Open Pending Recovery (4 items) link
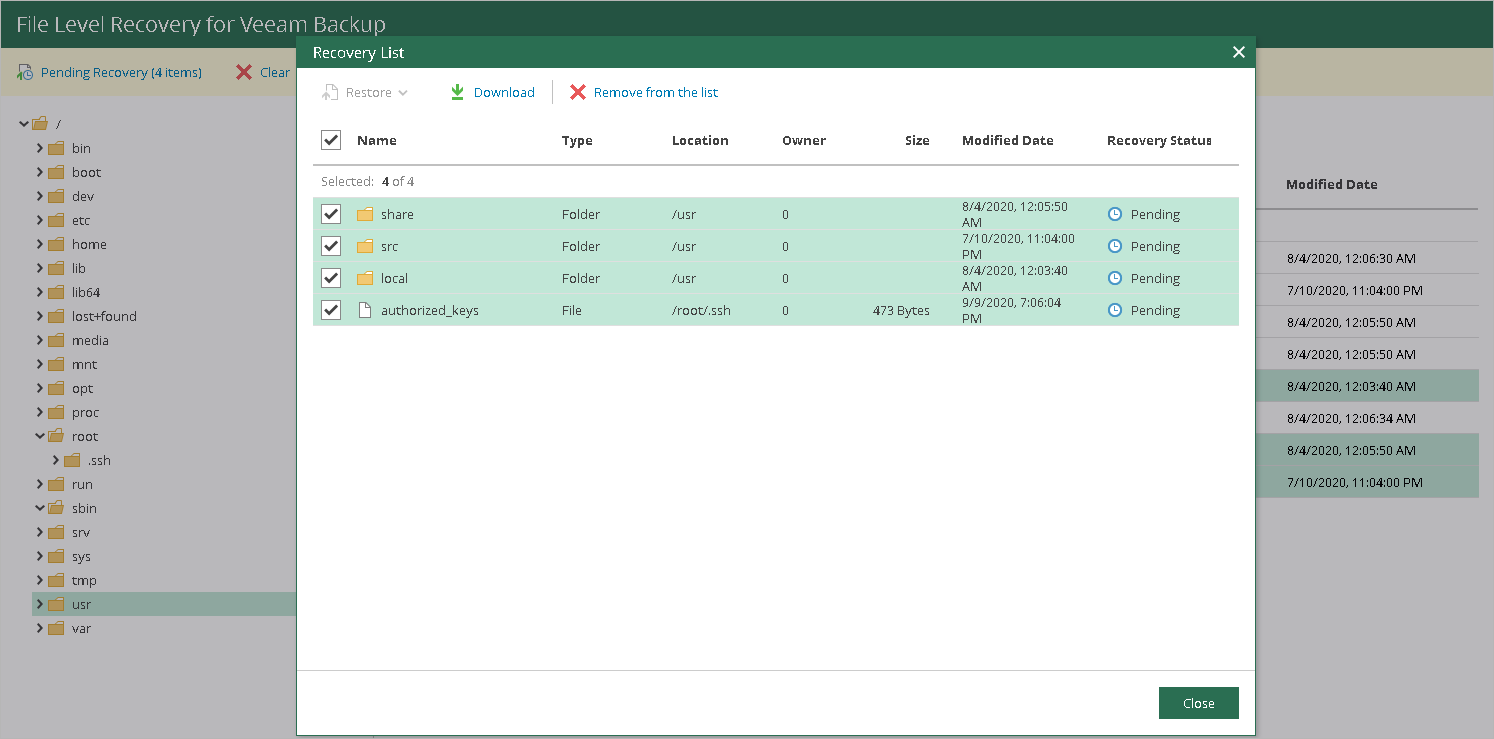 point(120,73)
